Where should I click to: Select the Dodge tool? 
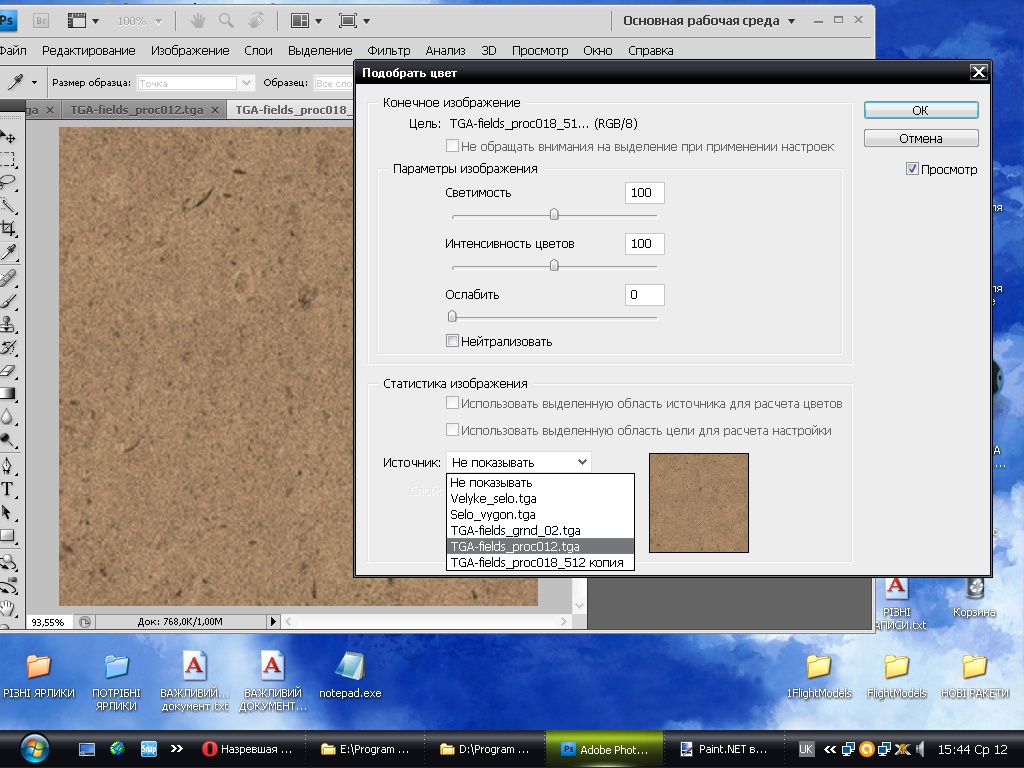[x=8, y=440]
